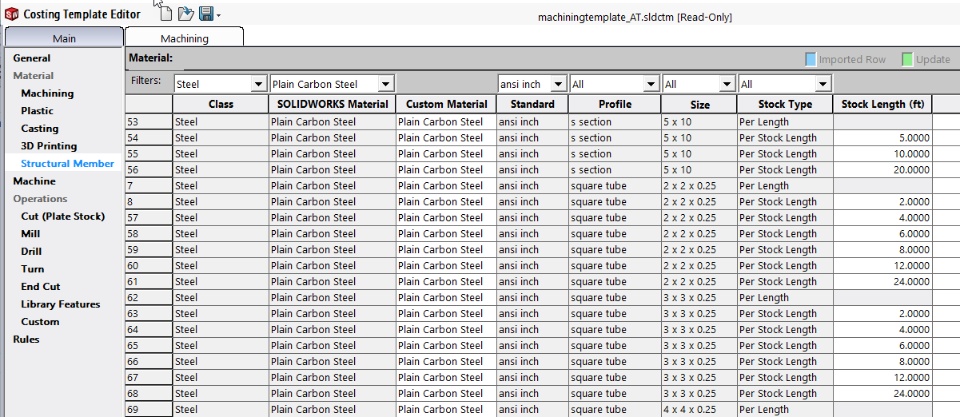Click Stock Length 24.0000 in row 68

point(882,393)
